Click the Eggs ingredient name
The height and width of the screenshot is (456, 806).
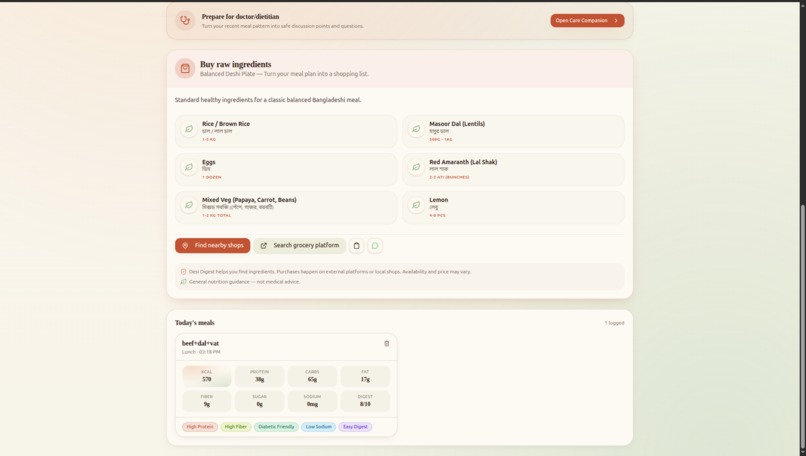pyautogui.click(x=209, y=162)
